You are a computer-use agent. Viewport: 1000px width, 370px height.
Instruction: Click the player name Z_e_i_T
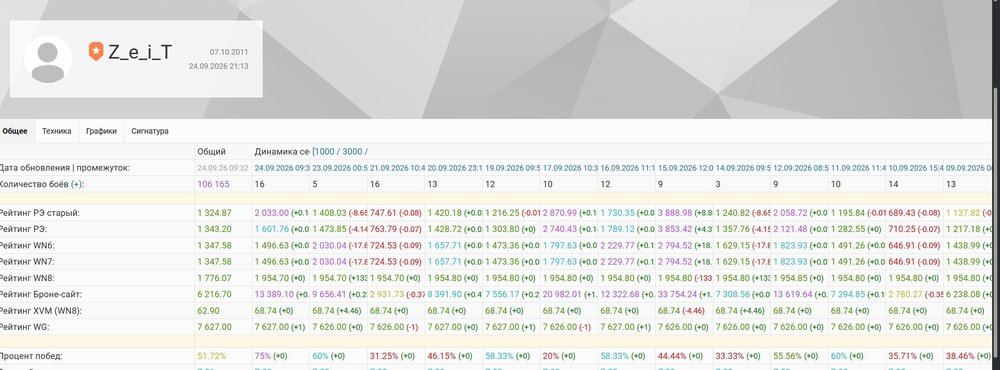(140, 52)
